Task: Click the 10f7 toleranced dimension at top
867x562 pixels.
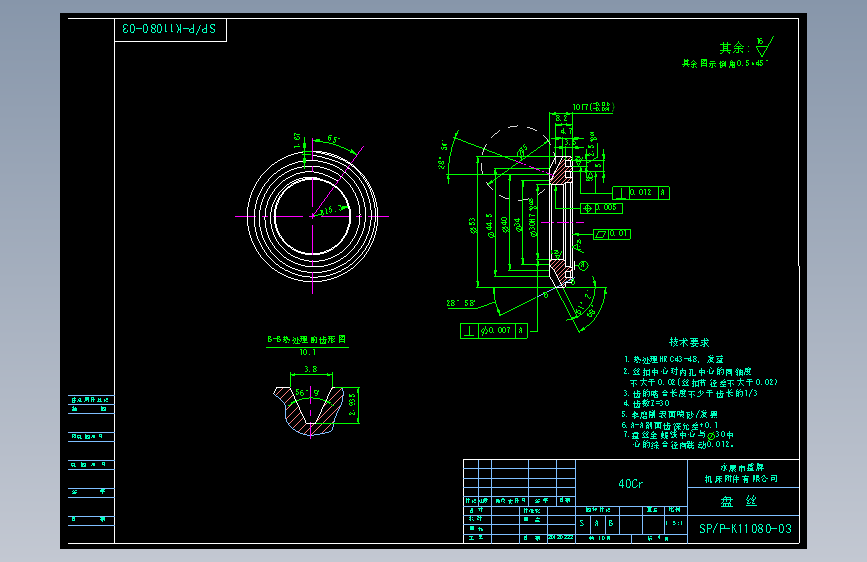Action: pos(593,107)
